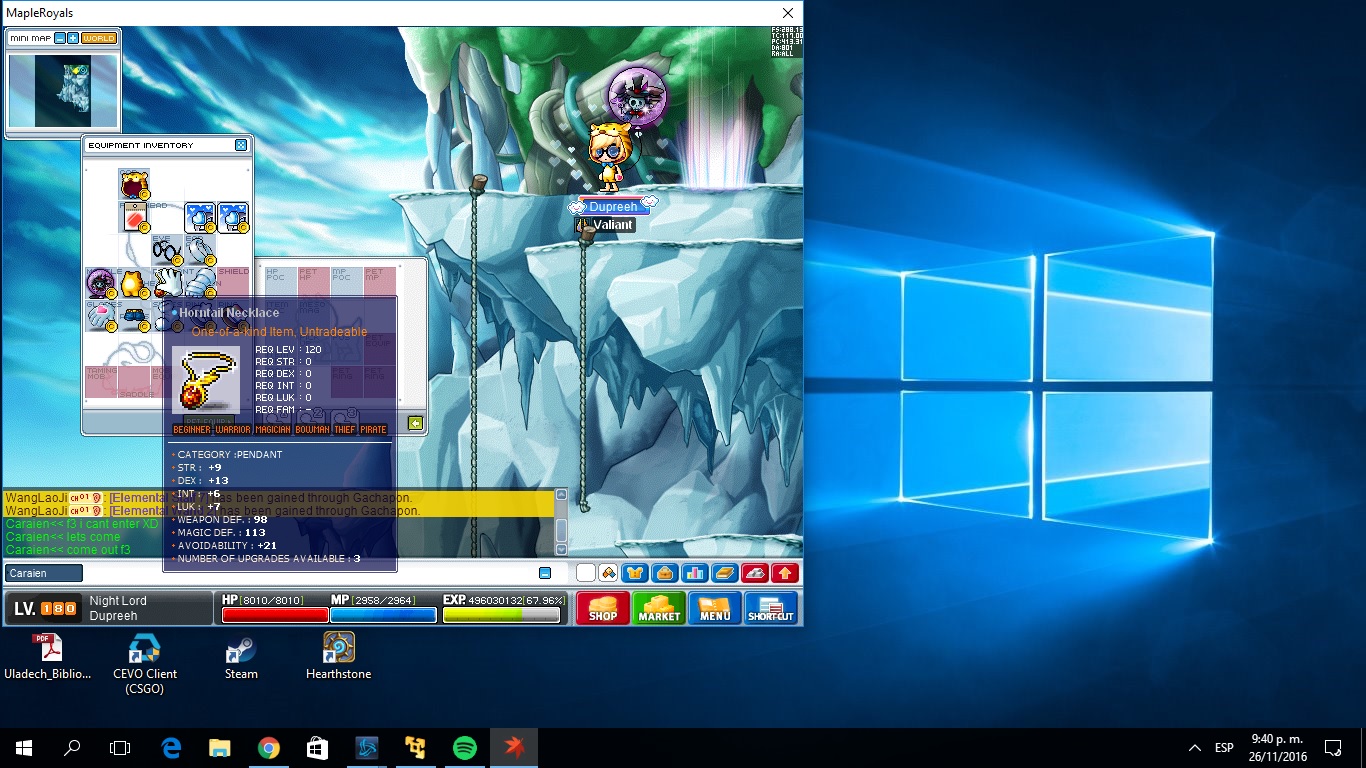Click the level 180 indicator
Viewport: 1366px width, 768px height.
[45, 608]
